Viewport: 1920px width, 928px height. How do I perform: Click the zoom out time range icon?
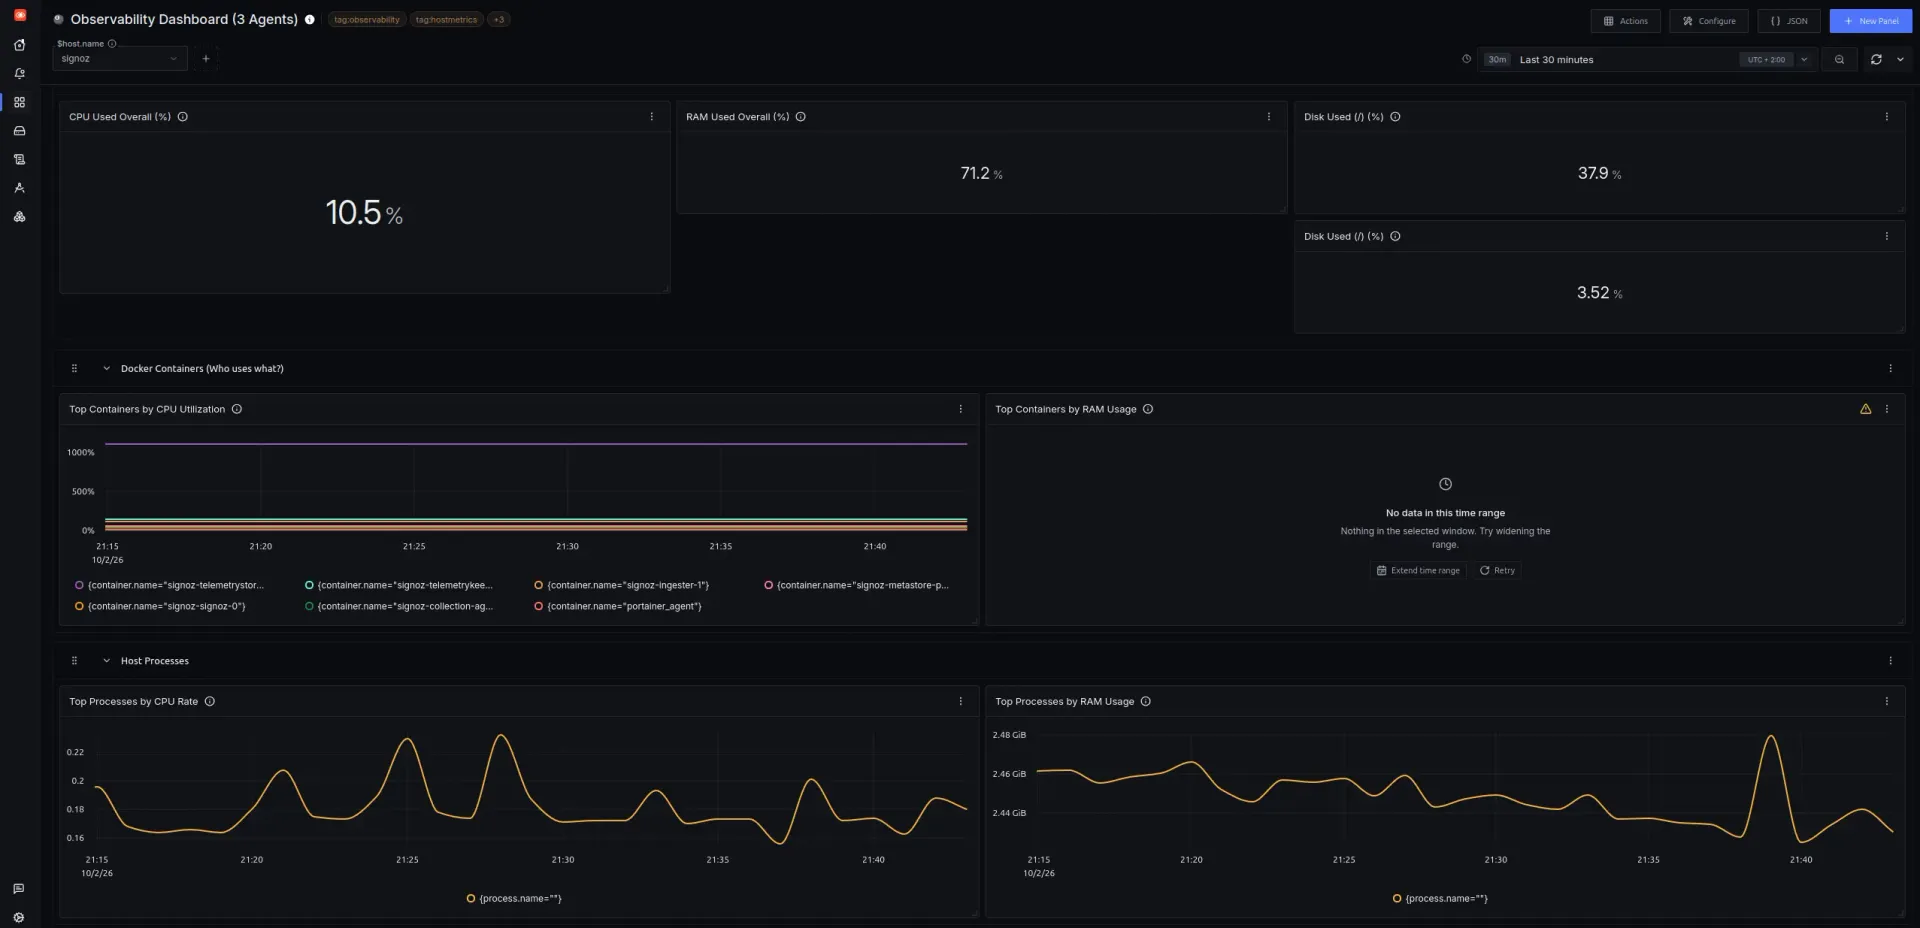pyautogui.click(x=1839, y=60)
